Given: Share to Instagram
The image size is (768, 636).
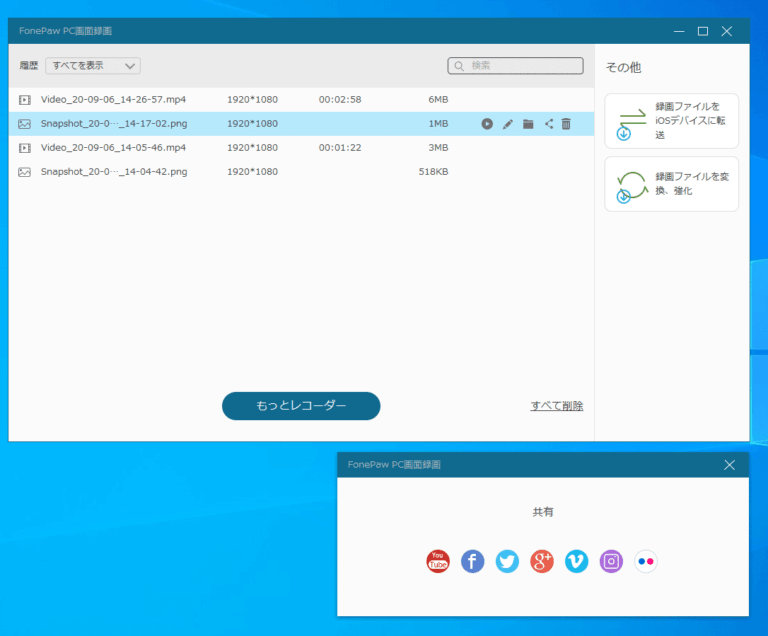Looking at the screenshot, I should tap(611, 562).
